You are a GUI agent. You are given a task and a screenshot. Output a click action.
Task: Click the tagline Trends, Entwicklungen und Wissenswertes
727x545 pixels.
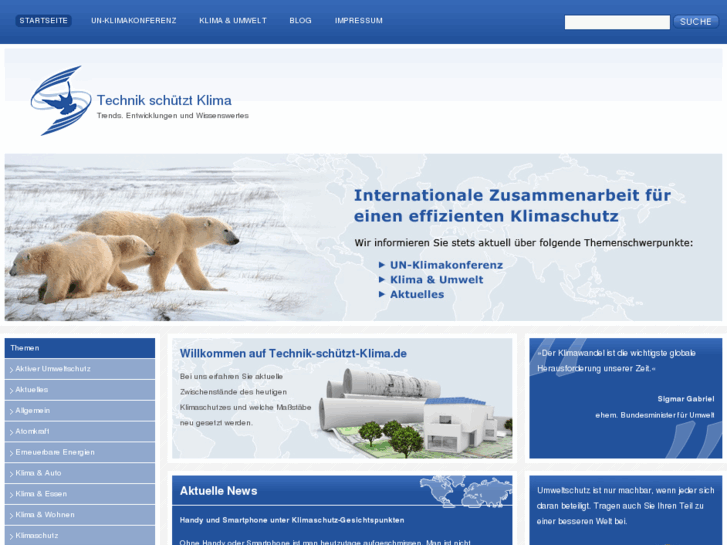pyautogui.click(x=172, y=115)
